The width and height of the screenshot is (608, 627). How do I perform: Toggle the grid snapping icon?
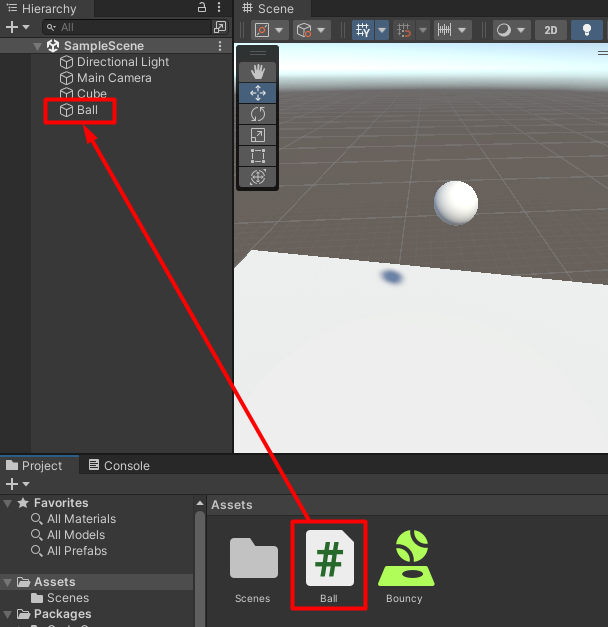(404, 30)
